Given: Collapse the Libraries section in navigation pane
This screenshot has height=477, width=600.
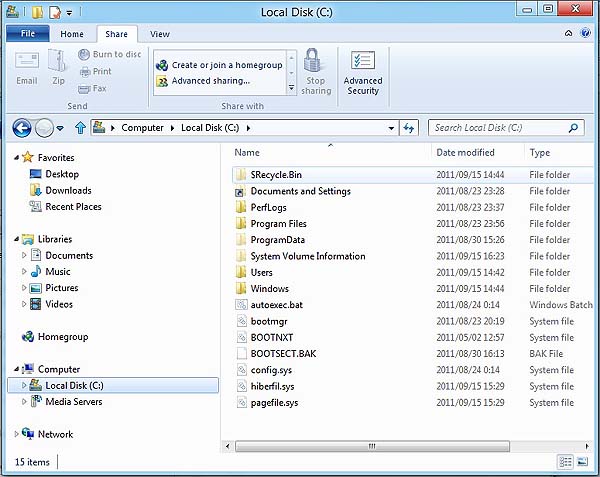Looking at the screenshot, I should 14,240.
